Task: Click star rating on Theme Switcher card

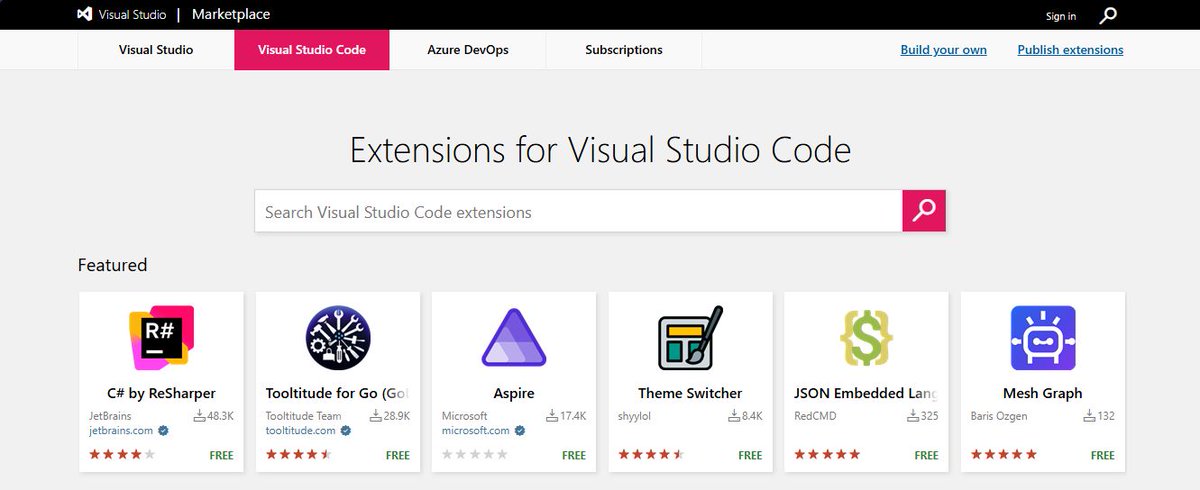Action: pos(651,454)
